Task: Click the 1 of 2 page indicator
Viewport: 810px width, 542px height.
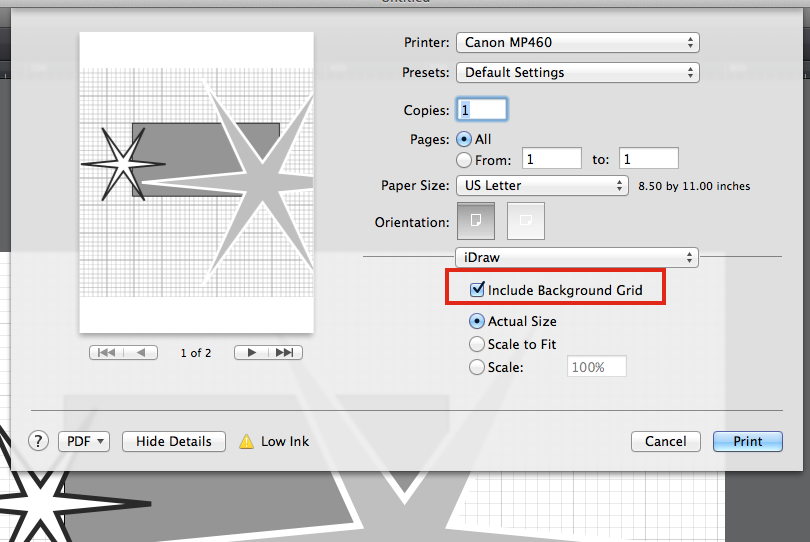Action: pos(196,353)
